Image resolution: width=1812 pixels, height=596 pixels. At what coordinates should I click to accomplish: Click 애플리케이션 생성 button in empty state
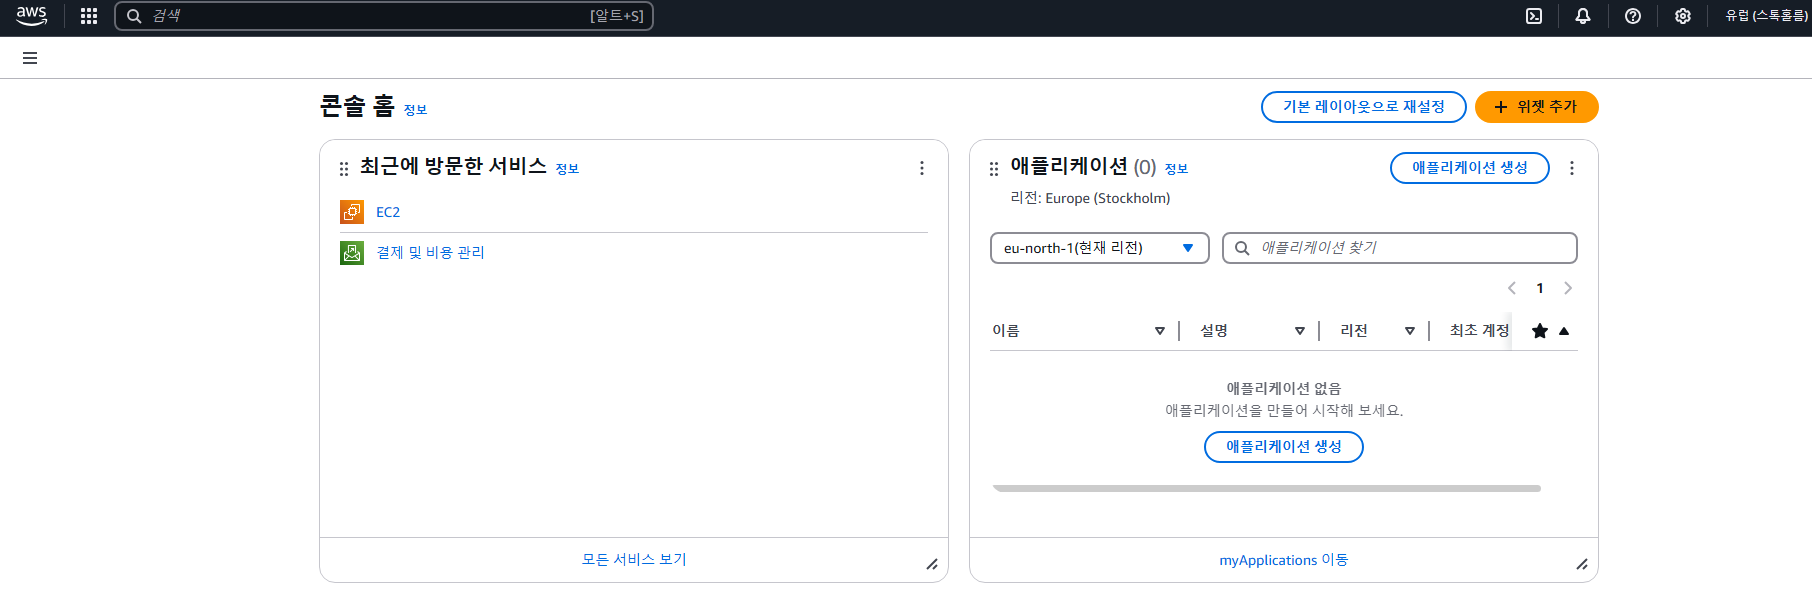click(x=1284, y=447)
